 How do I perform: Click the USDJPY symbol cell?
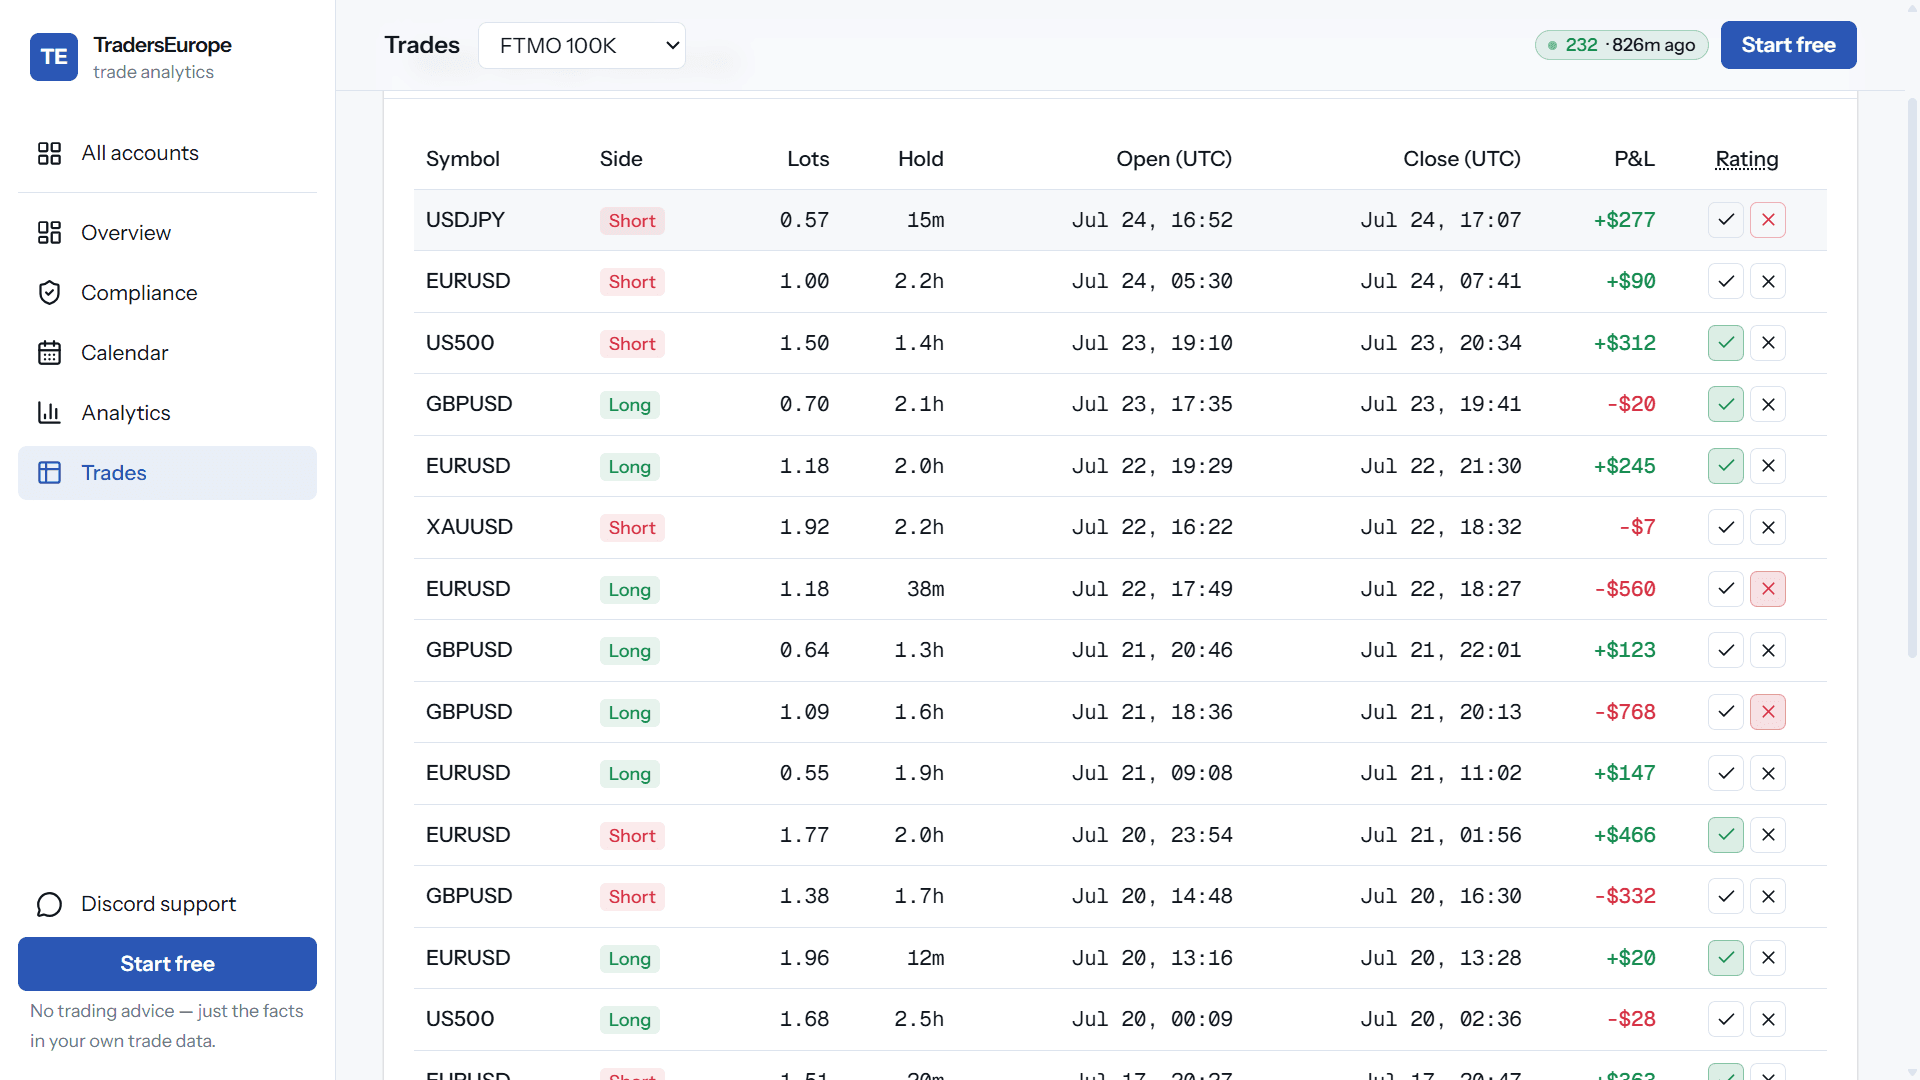click(x=465, y=220)
